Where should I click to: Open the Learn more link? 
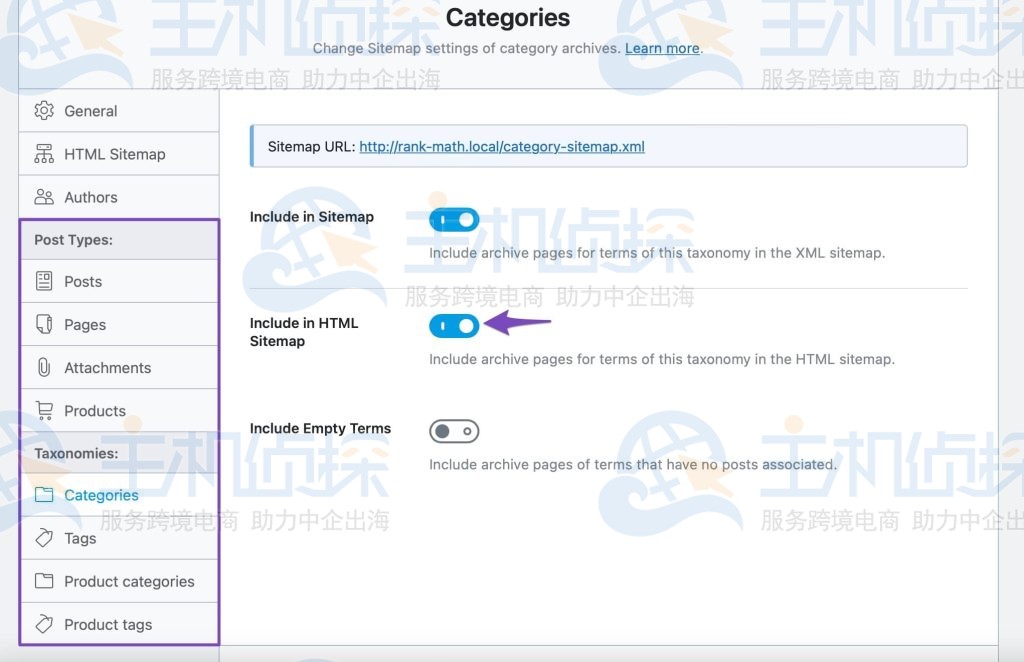[x=662, y=47]
